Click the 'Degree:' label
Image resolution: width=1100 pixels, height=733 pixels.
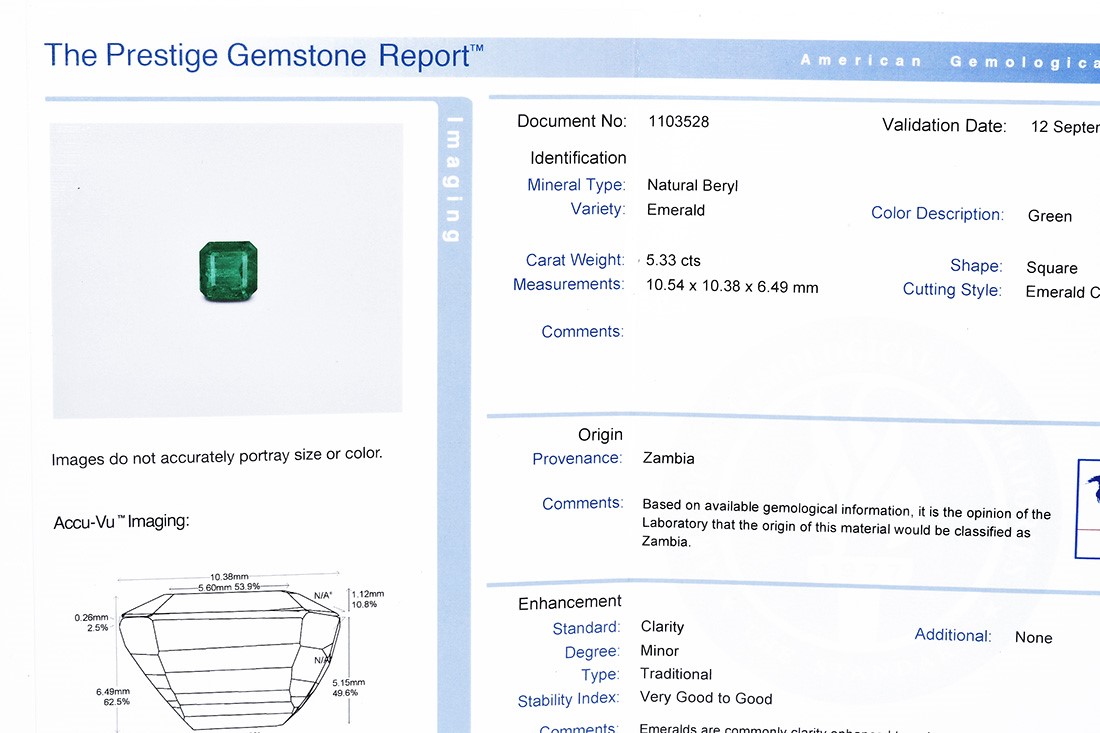pos(592,652)
